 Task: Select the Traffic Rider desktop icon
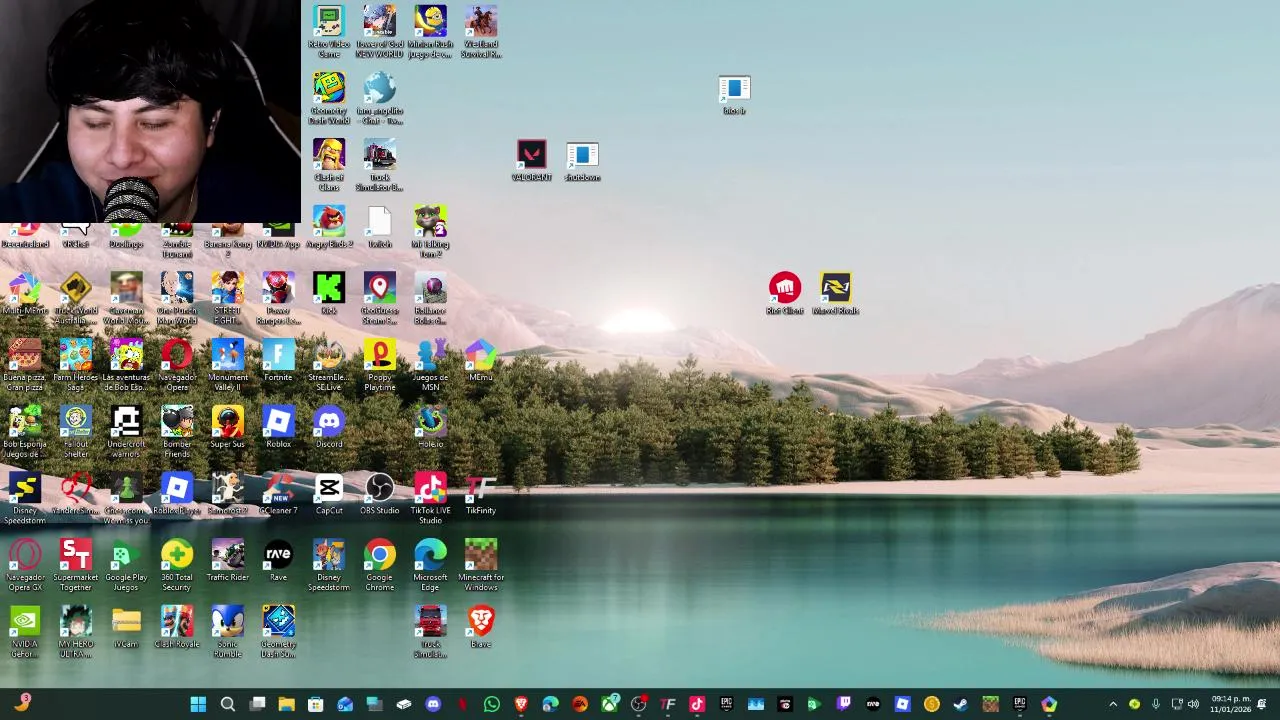click(x=227, y=561)
